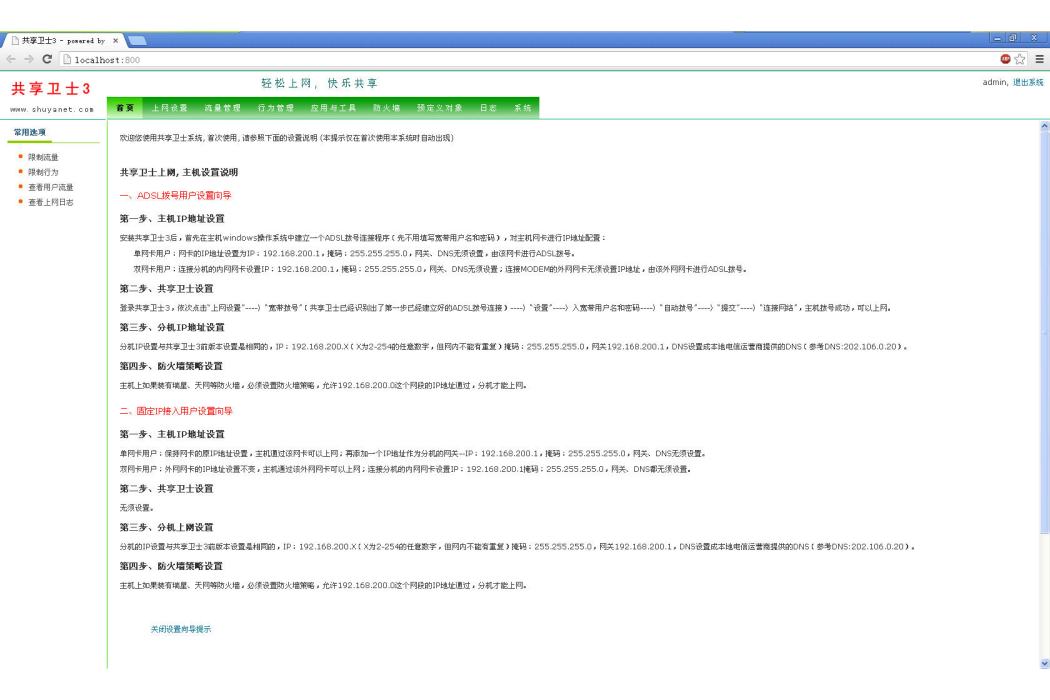Click the 共享卫士3 logo title

pyautogui.click(x=51, y=88)
